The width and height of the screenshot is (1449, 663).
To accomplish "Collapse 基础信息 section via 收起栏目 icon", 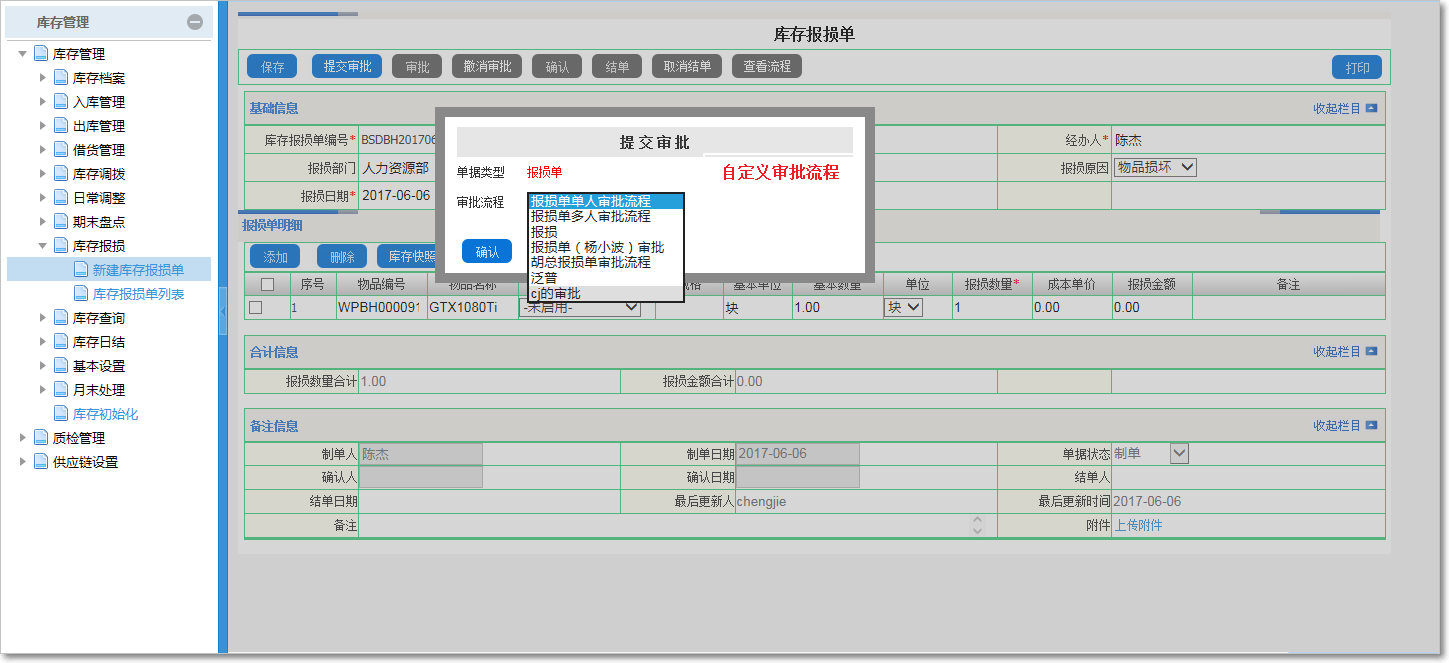I will tap(1371, 108).
